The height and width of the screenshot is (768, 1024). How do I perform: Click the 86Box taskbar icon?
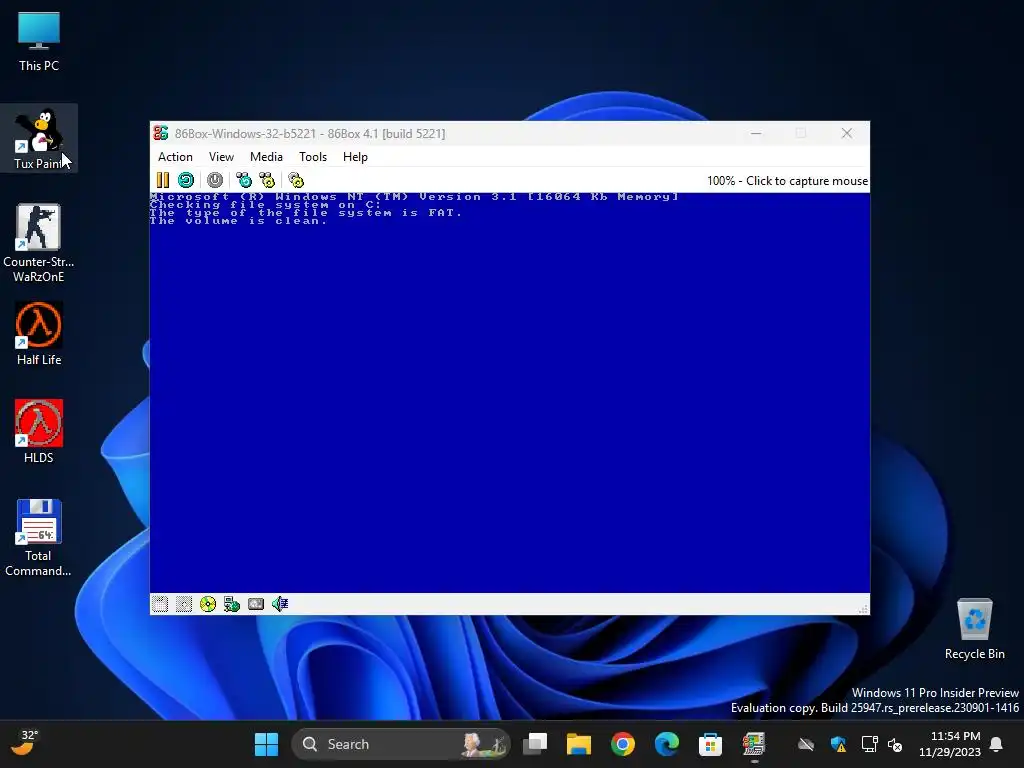coord(754,744)
